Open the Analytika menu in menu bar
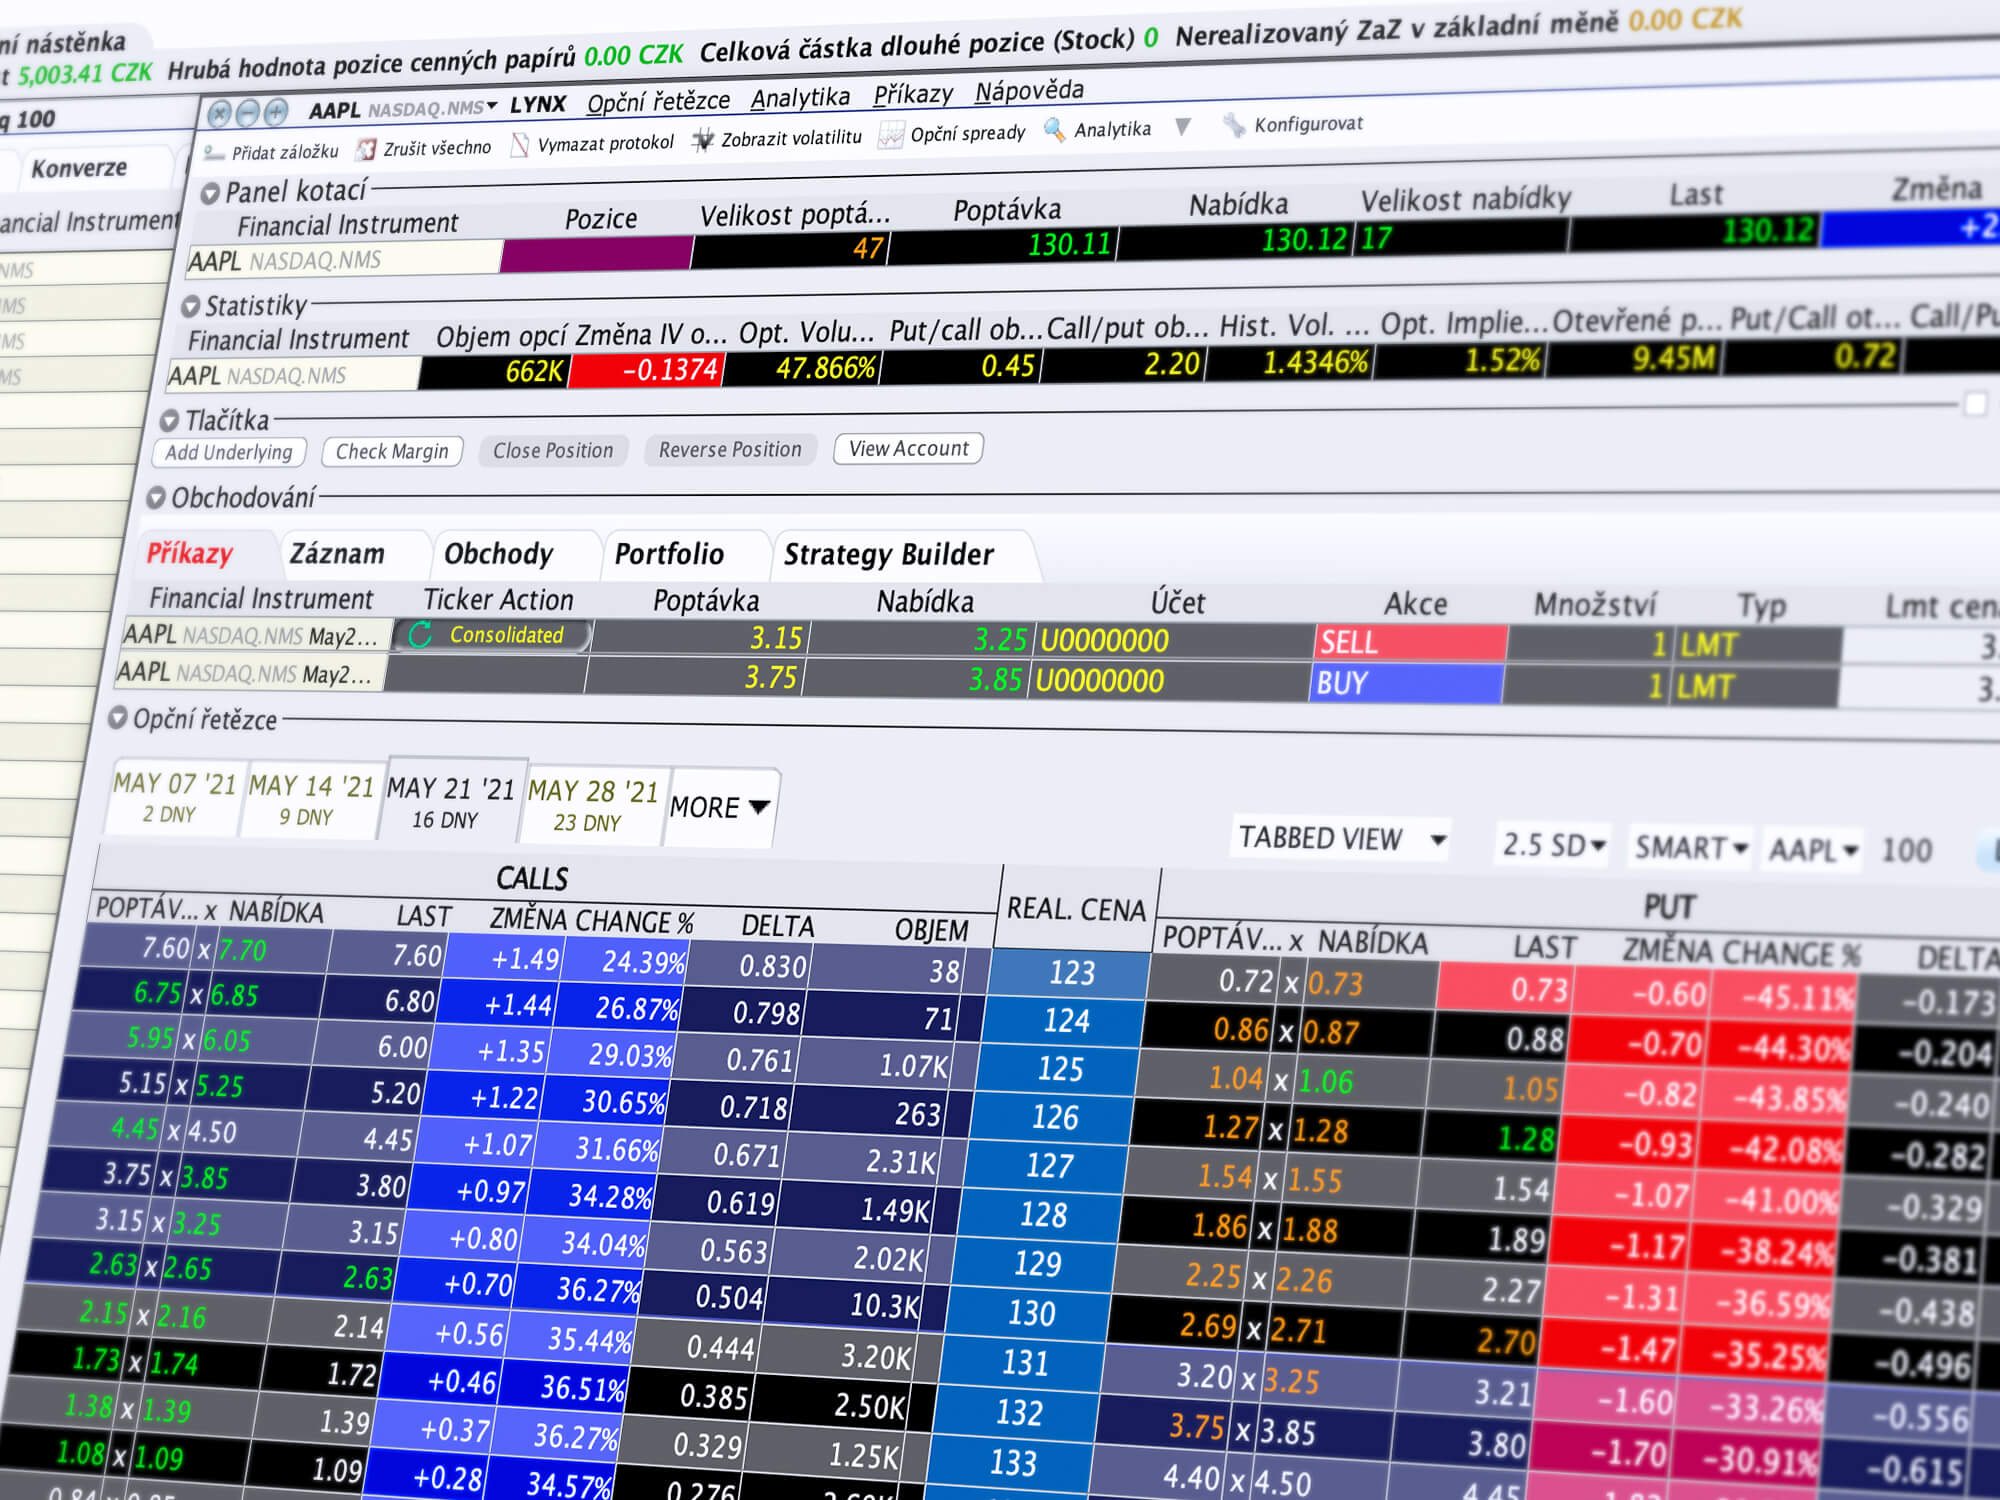This screenshot has height=1500, width=2000. coord(800,97)
